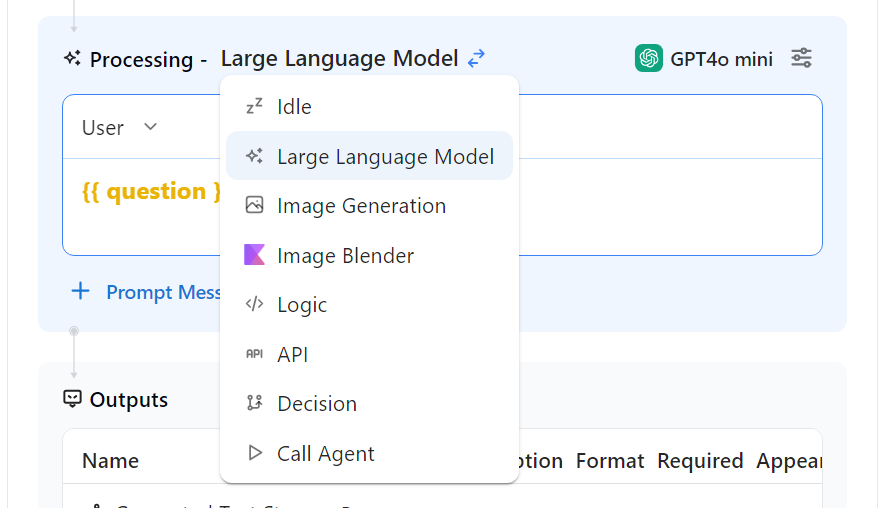Image resolution: width=885 pixels, height=508 pixels.
Task: Click the Idle sleep icon in the menu
Action: click(254, 107)
